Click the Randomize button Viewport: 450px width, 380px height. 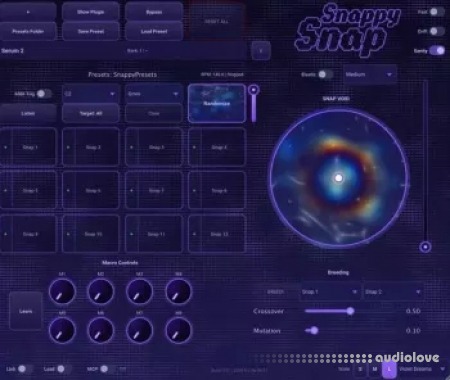[217, 103]
